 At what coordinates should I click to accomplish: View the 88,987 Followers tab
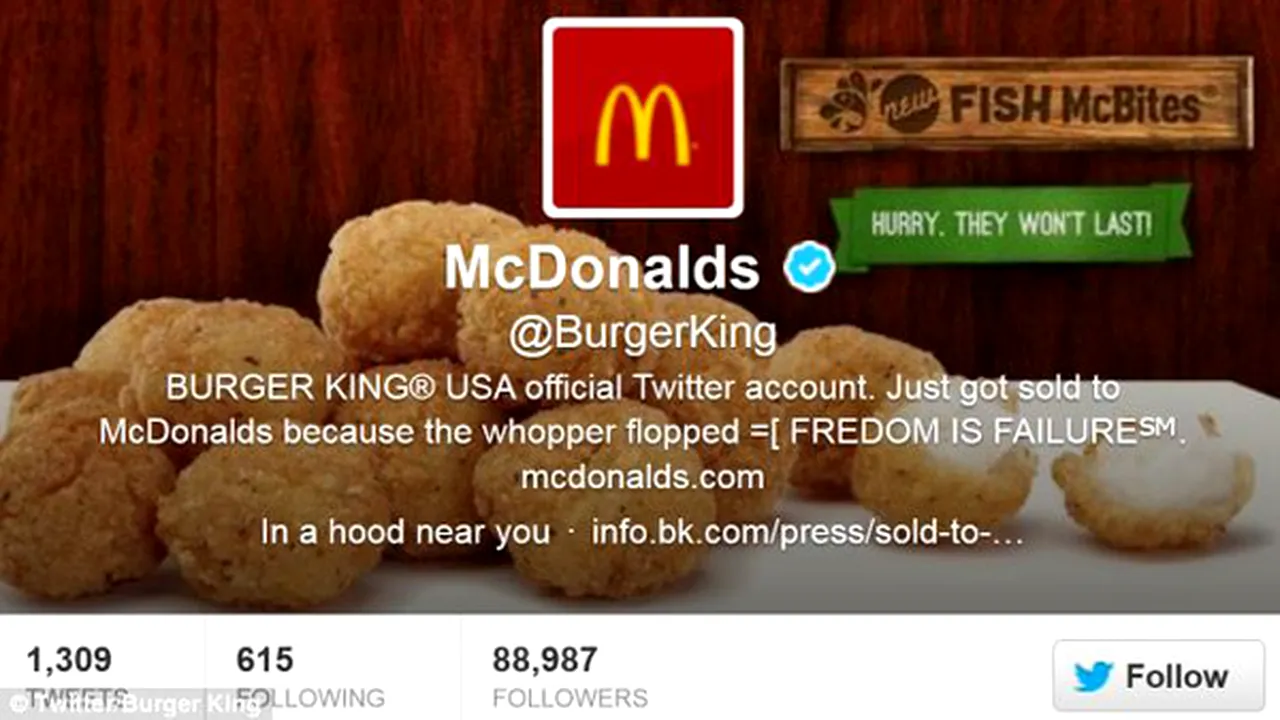click(x=570, y=676)
